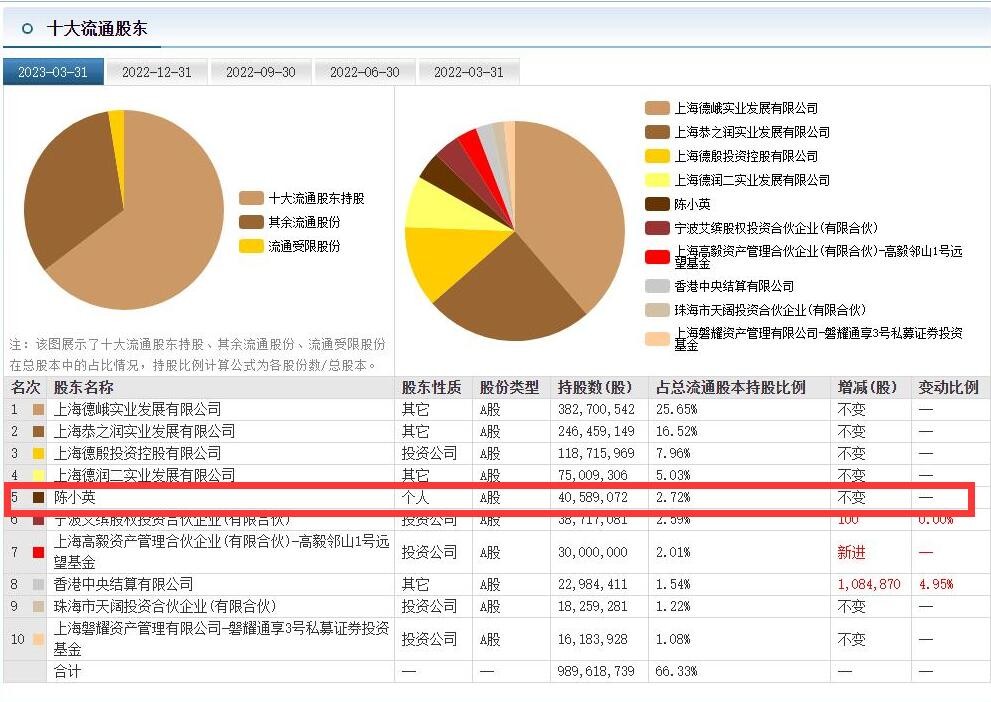The width and height of the screenshot is (991, 702).
Task: Click the 持股数(股) column header
Action: [594, 387]
